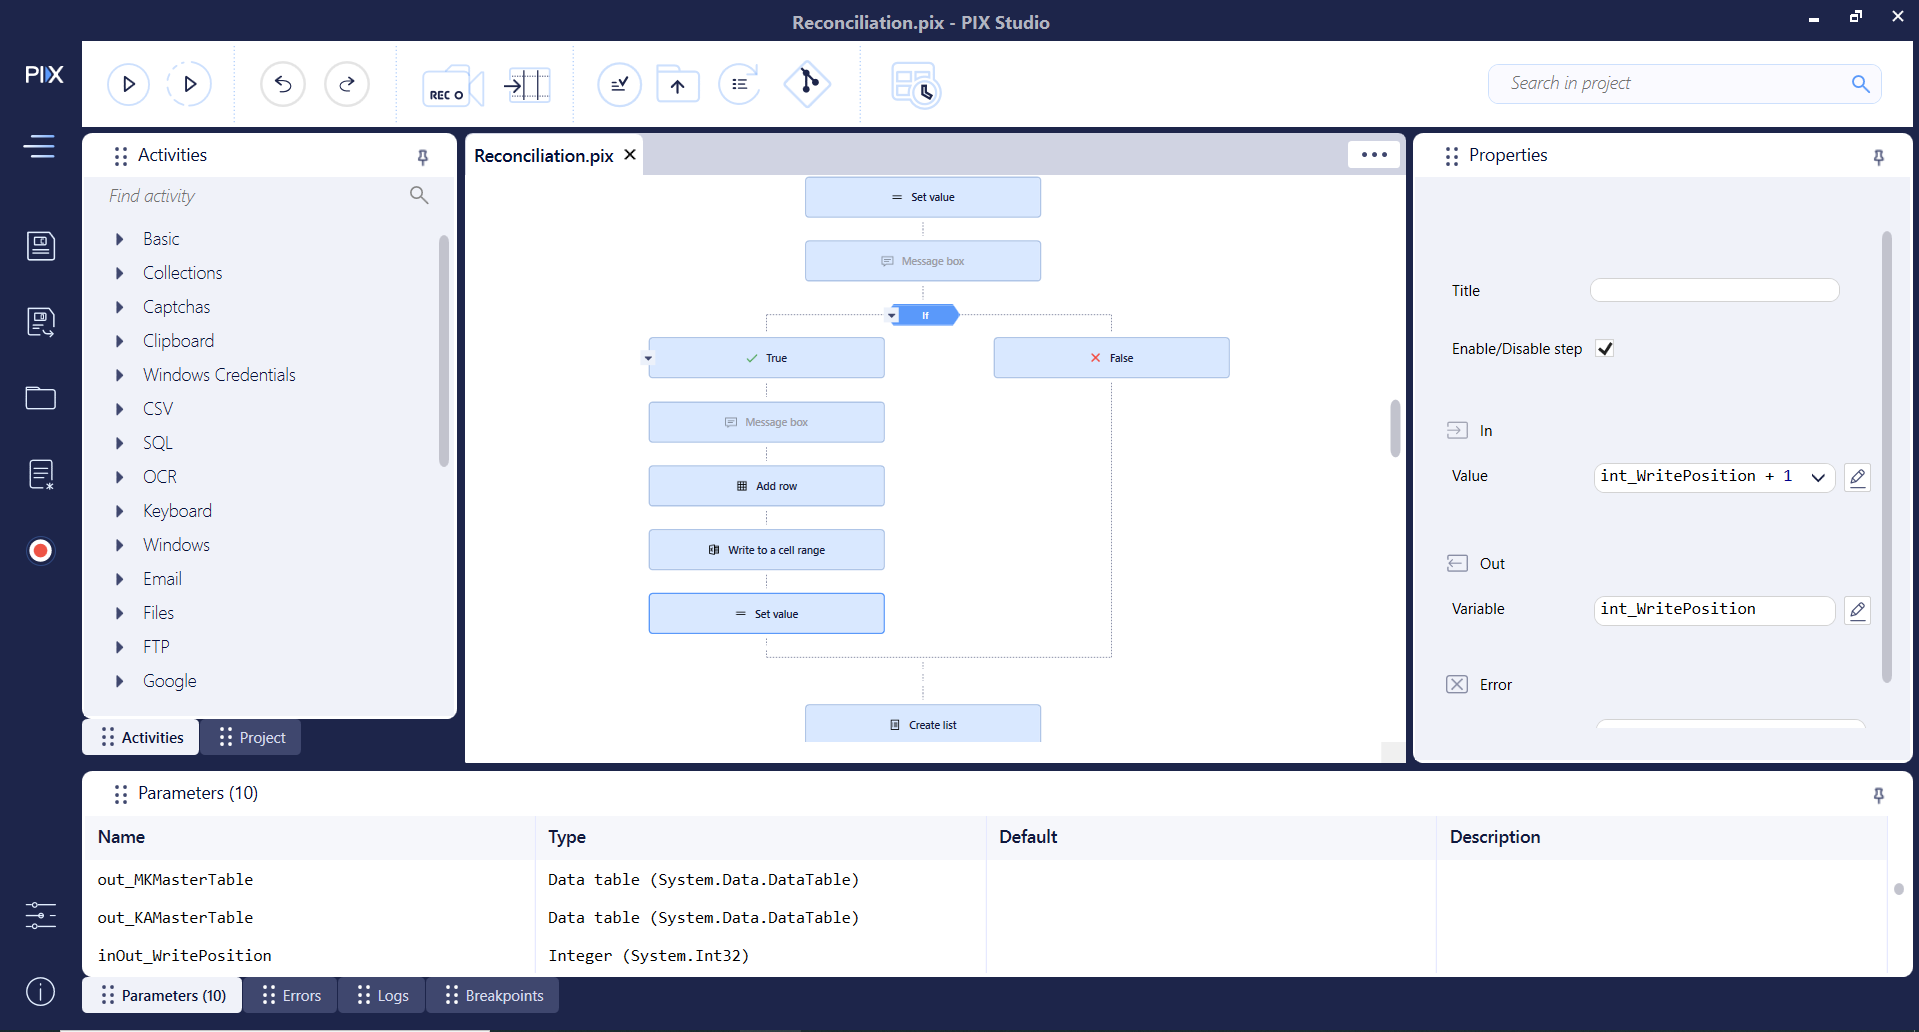Select the Write to a cell range step
This screenshot has width=1919, height=1032.
tap(766, 550)
